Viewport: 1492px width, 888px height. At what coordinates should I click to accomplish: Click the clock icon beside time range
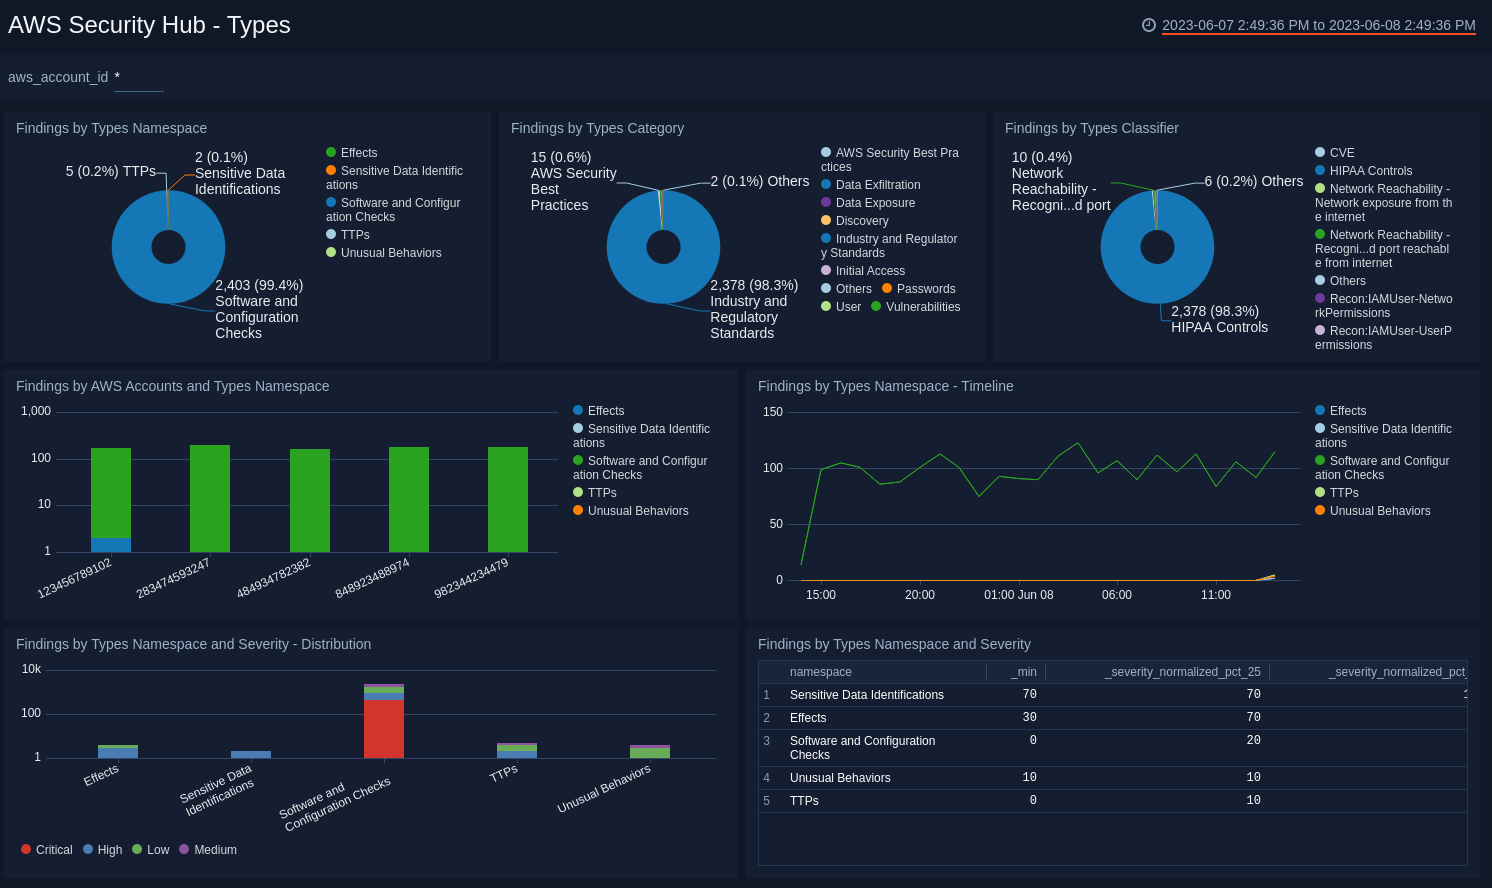[1149, 25]
